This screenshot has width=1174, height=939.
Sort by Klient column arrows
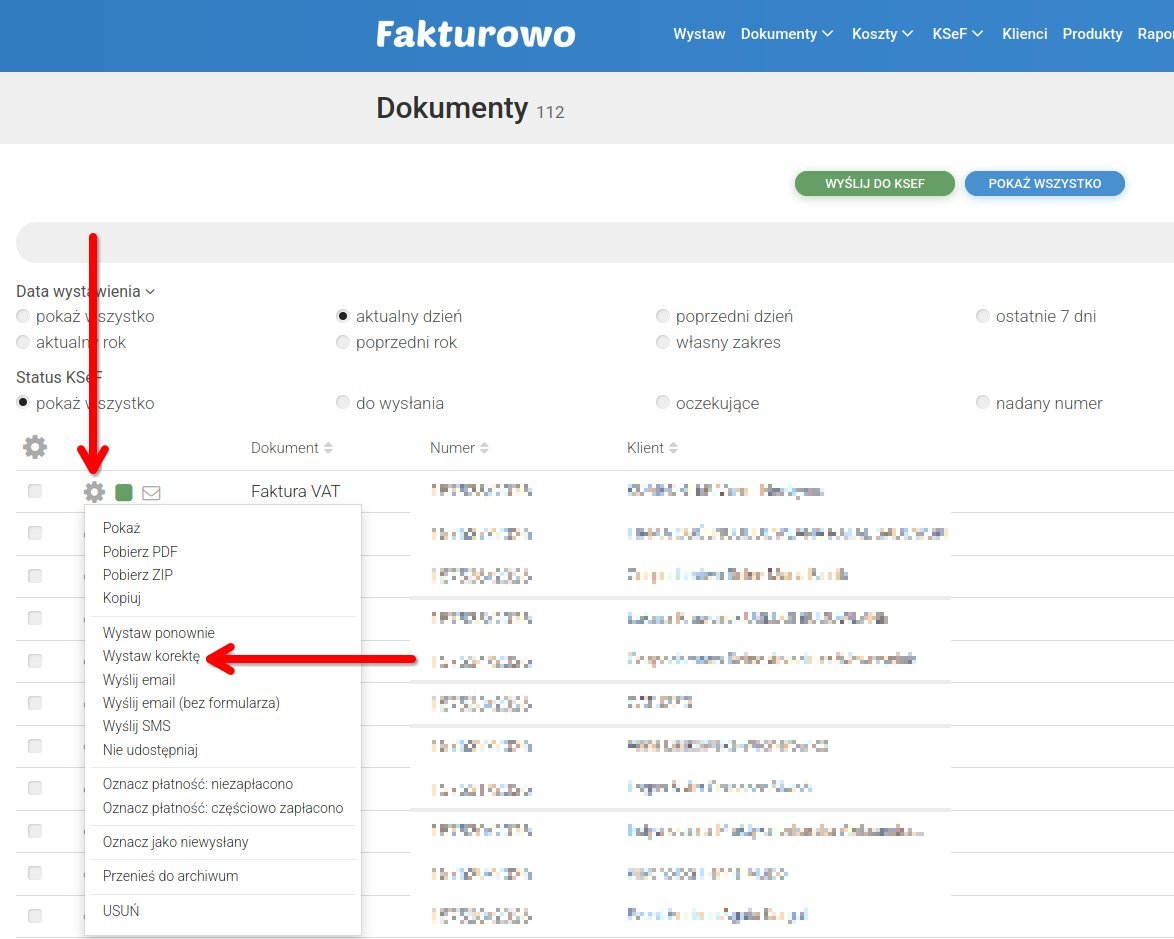tap(673, 448)
